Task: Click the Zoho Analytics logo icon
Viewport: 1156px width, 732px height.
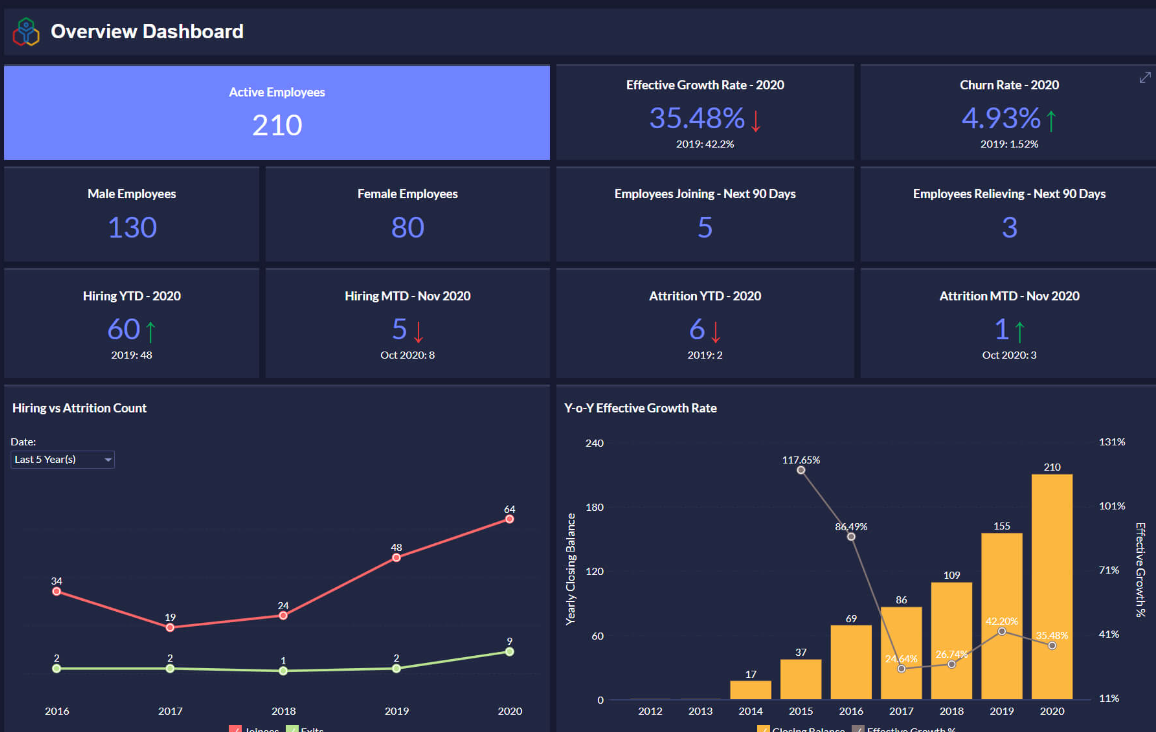Action: coord(25,32)
